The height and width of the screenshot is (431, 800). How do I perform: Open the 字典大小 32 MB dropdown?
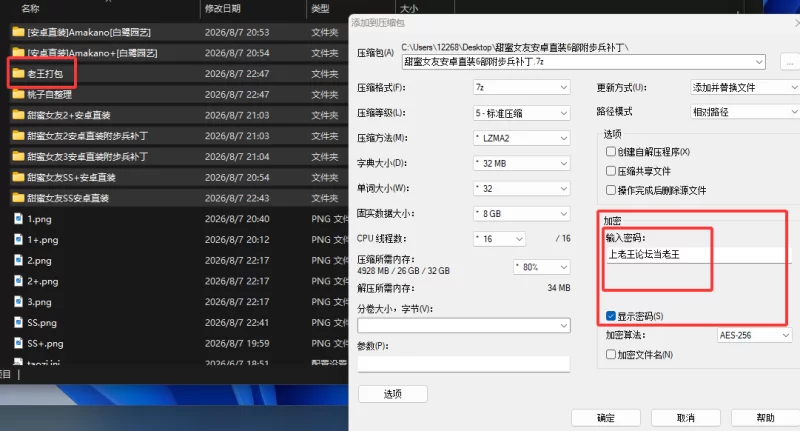click(521, 163)
